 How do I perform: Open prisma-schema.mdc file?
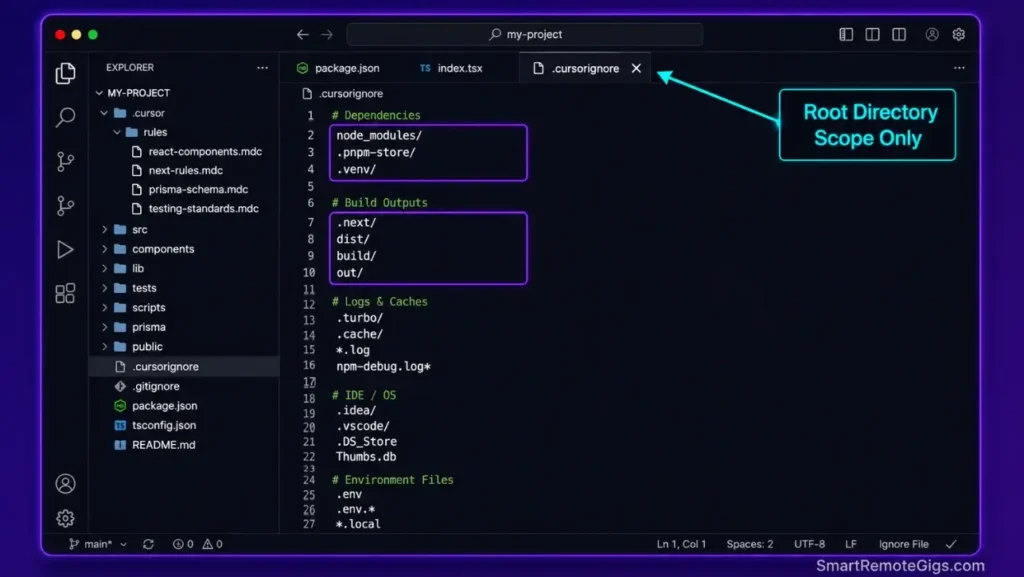click(x=198, y=189)
